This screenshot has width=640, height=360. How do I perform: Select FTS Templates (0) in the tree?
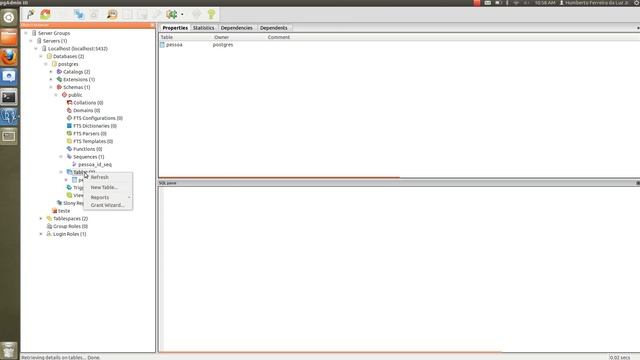coord(93,141)
